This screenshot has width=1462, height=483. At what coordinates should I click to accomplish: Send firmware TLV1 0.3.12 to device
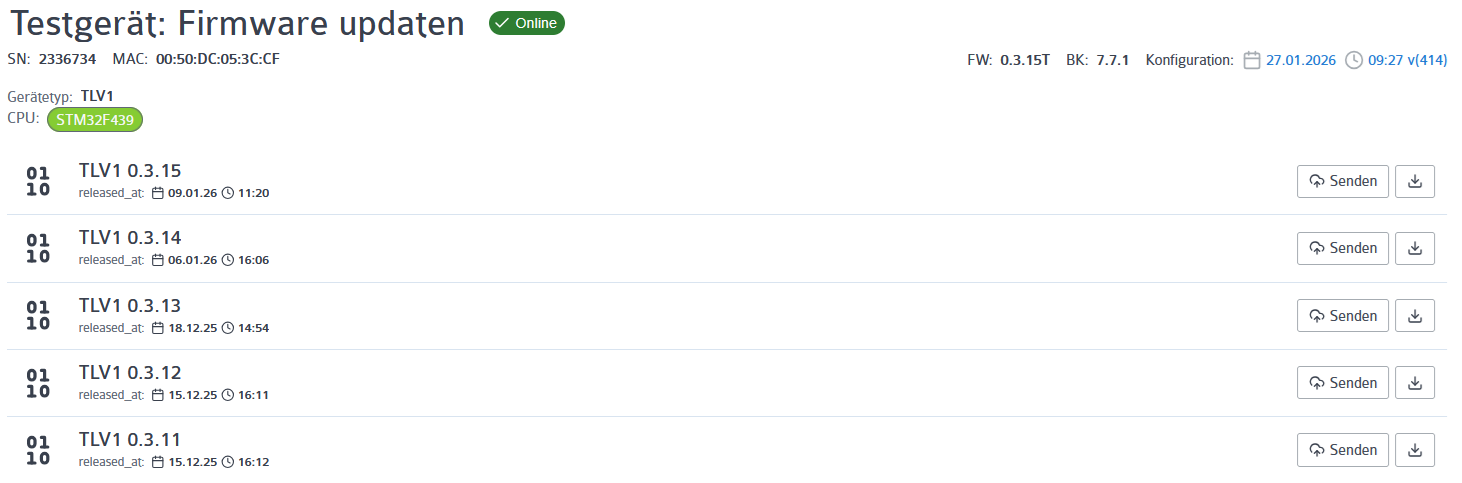1342,383
